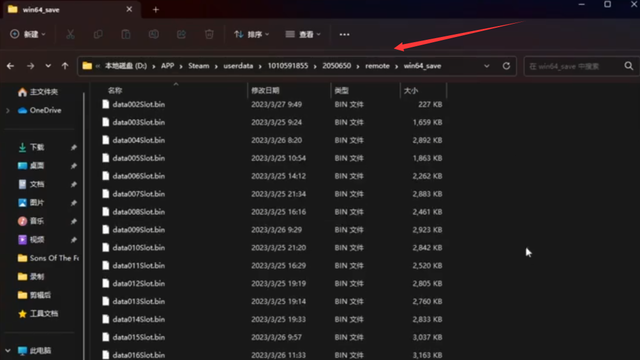Open Videos quick access folder

coord(31,240)
